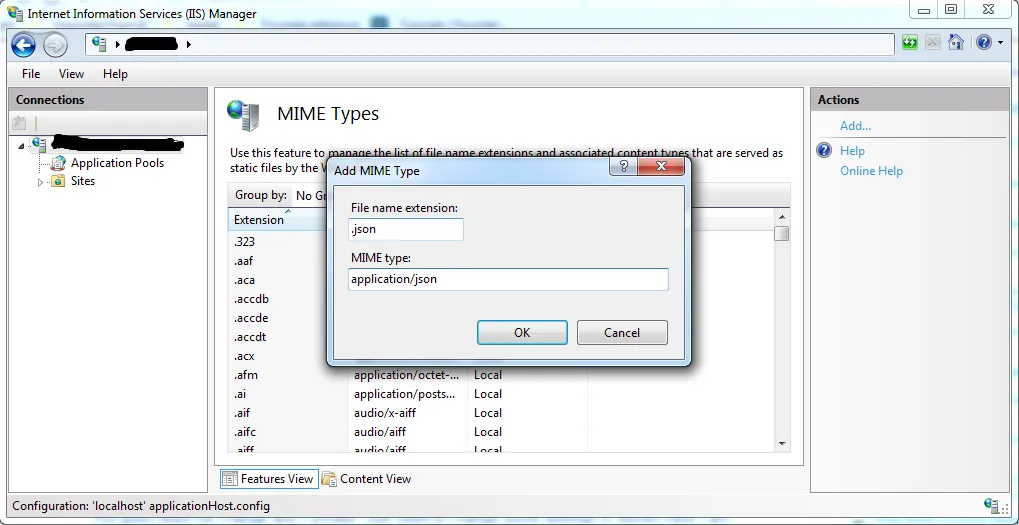Expand the Sites node arrow
The height and width of the screenshot is (525, 1019).
pyautogui.click(x=40, y=182)
